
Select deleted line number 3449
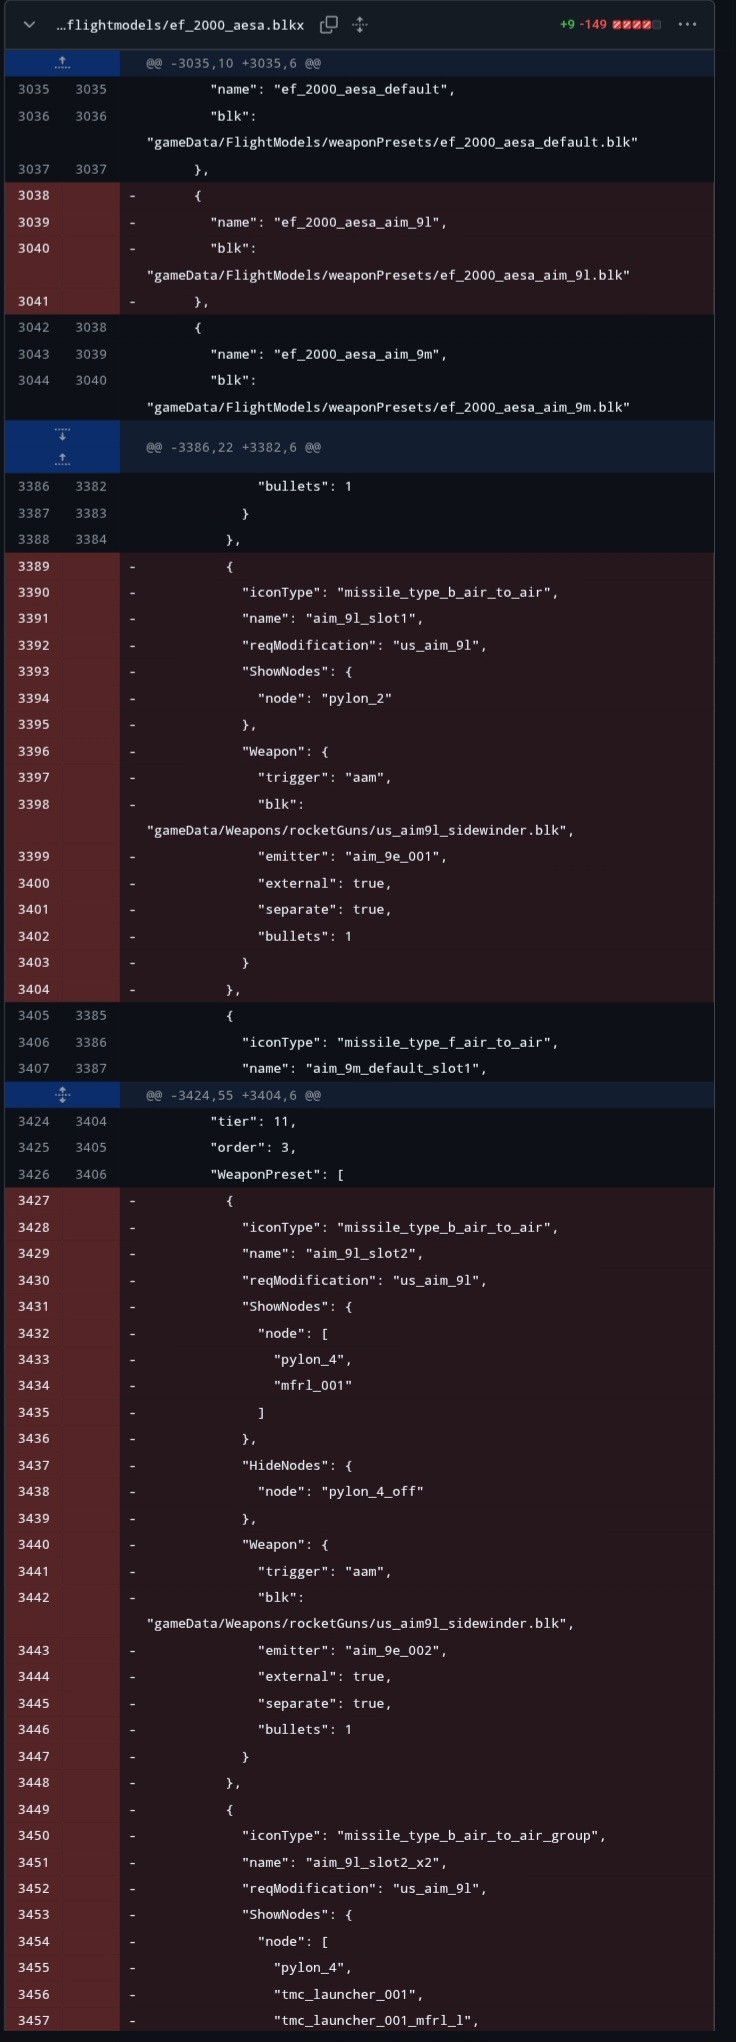point(33,1809)
